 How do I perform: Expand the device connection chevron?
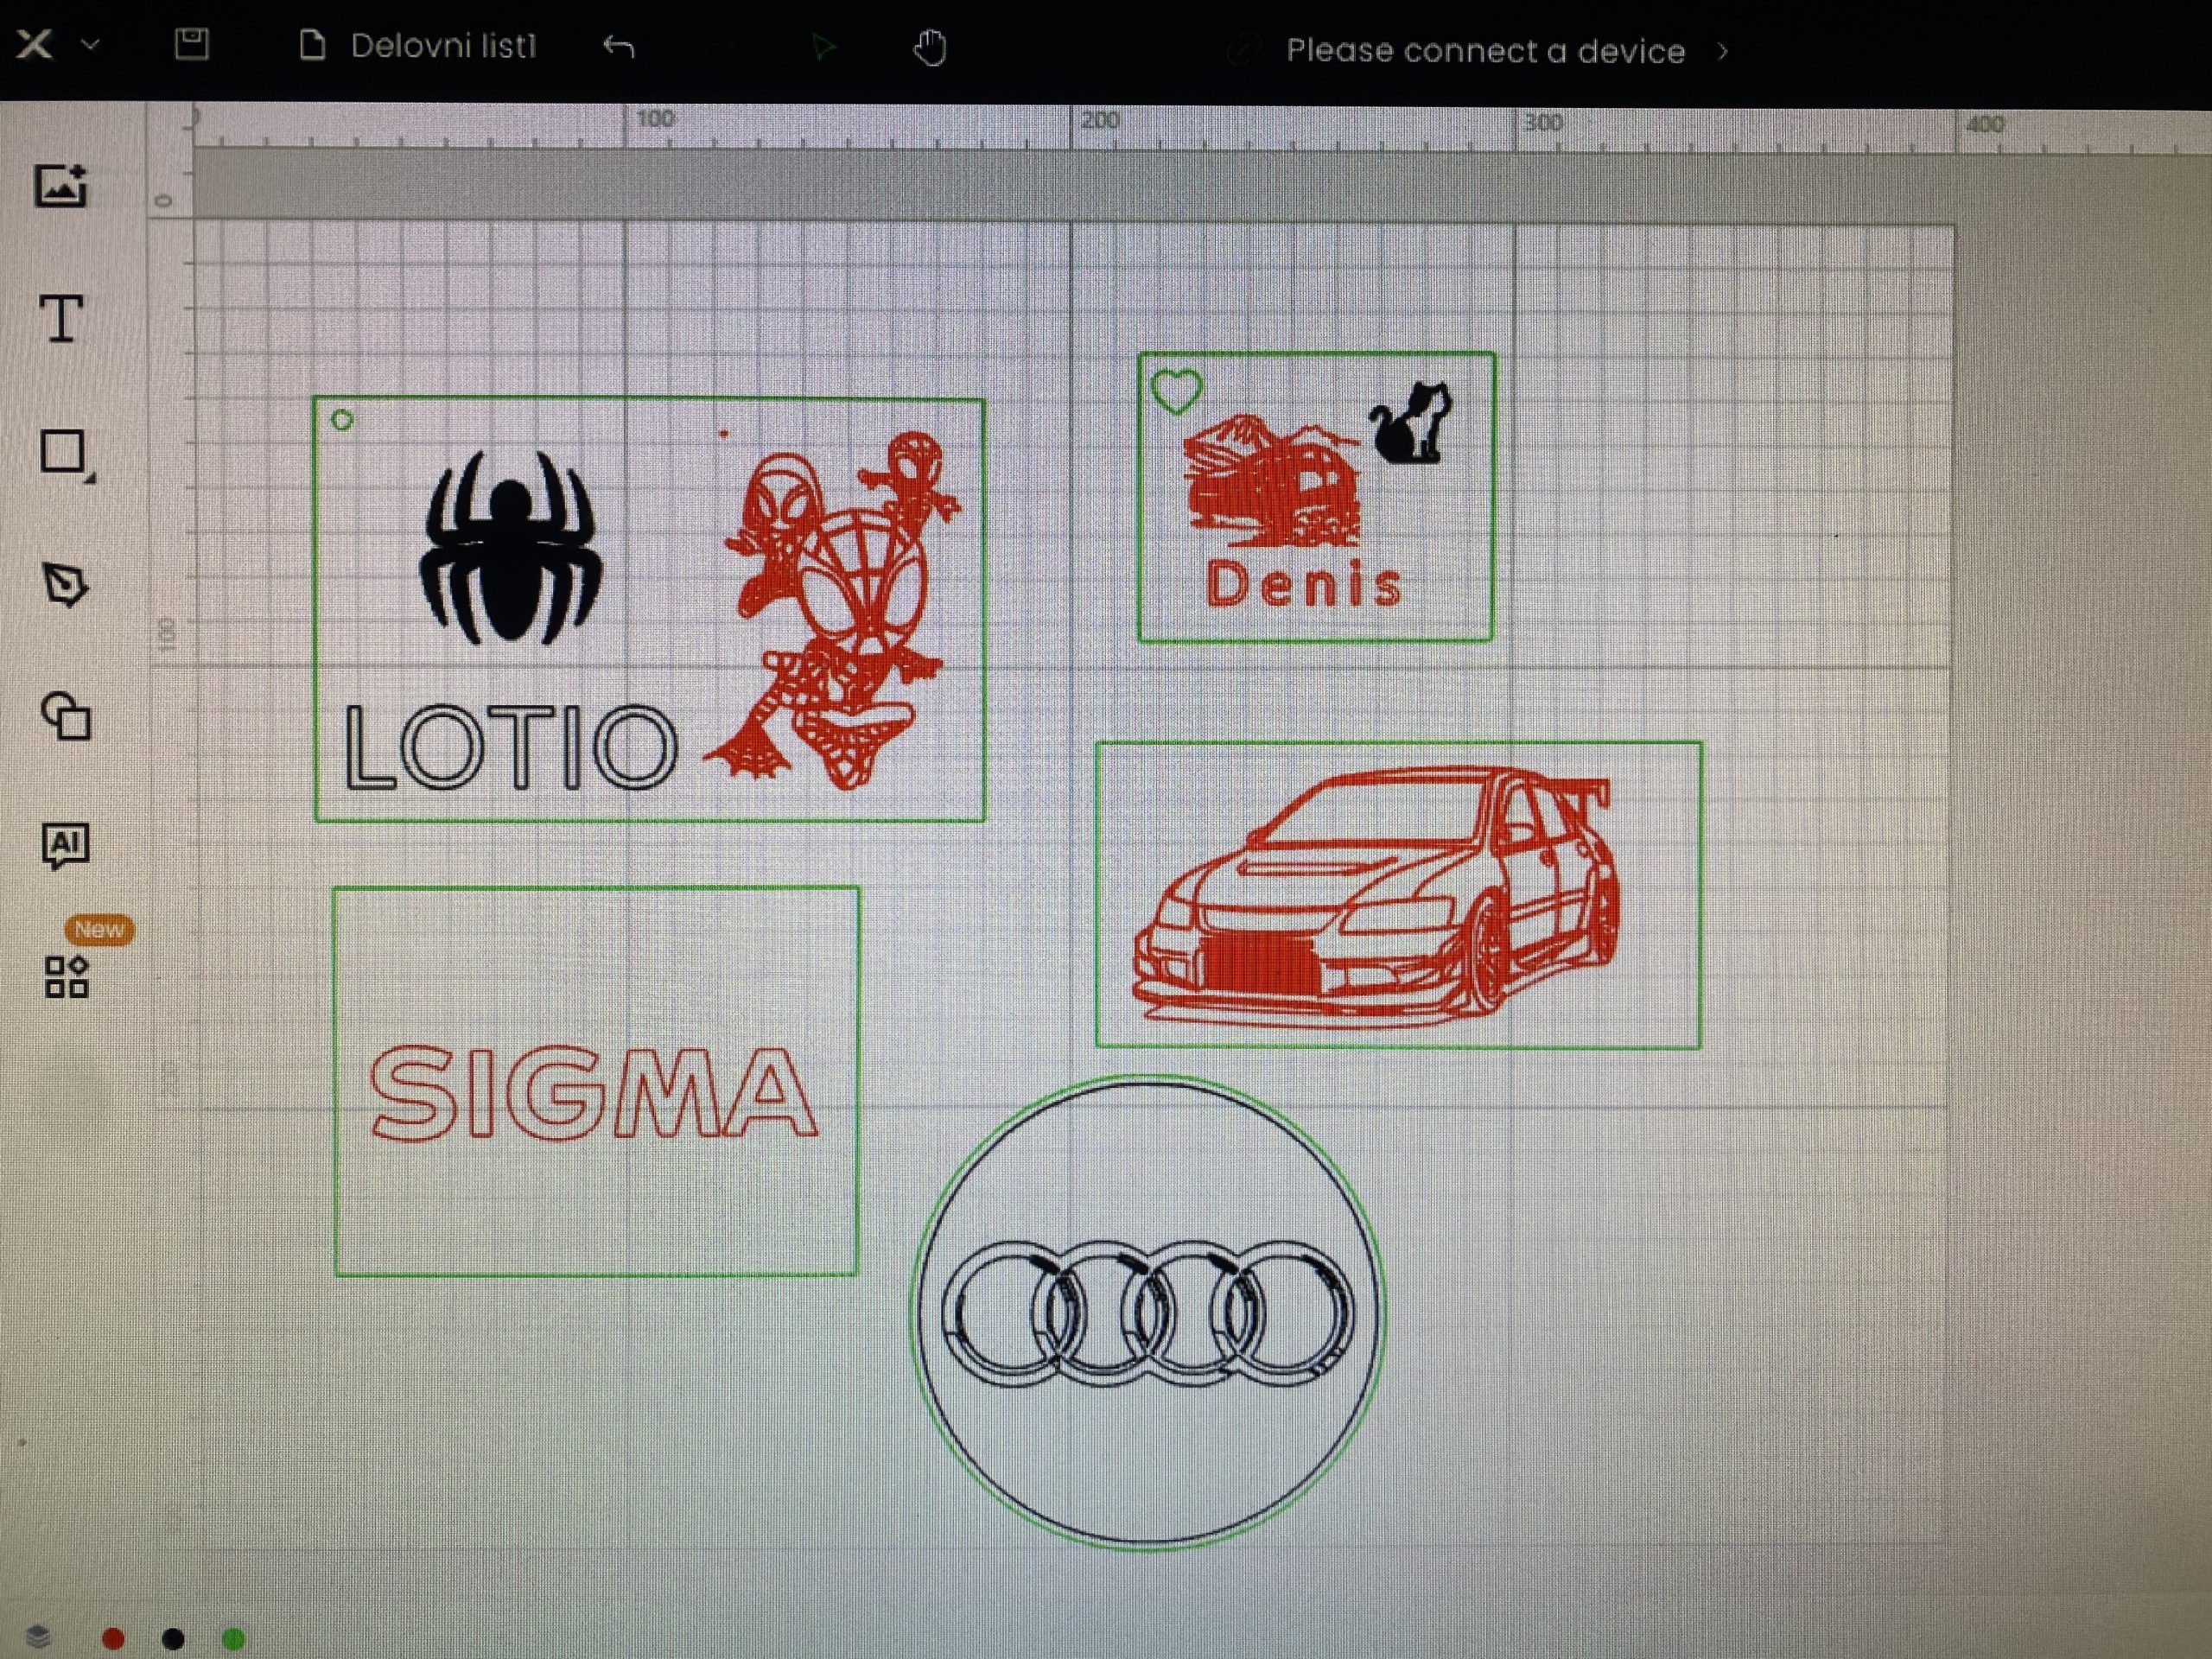click(x=1722, y=50)
